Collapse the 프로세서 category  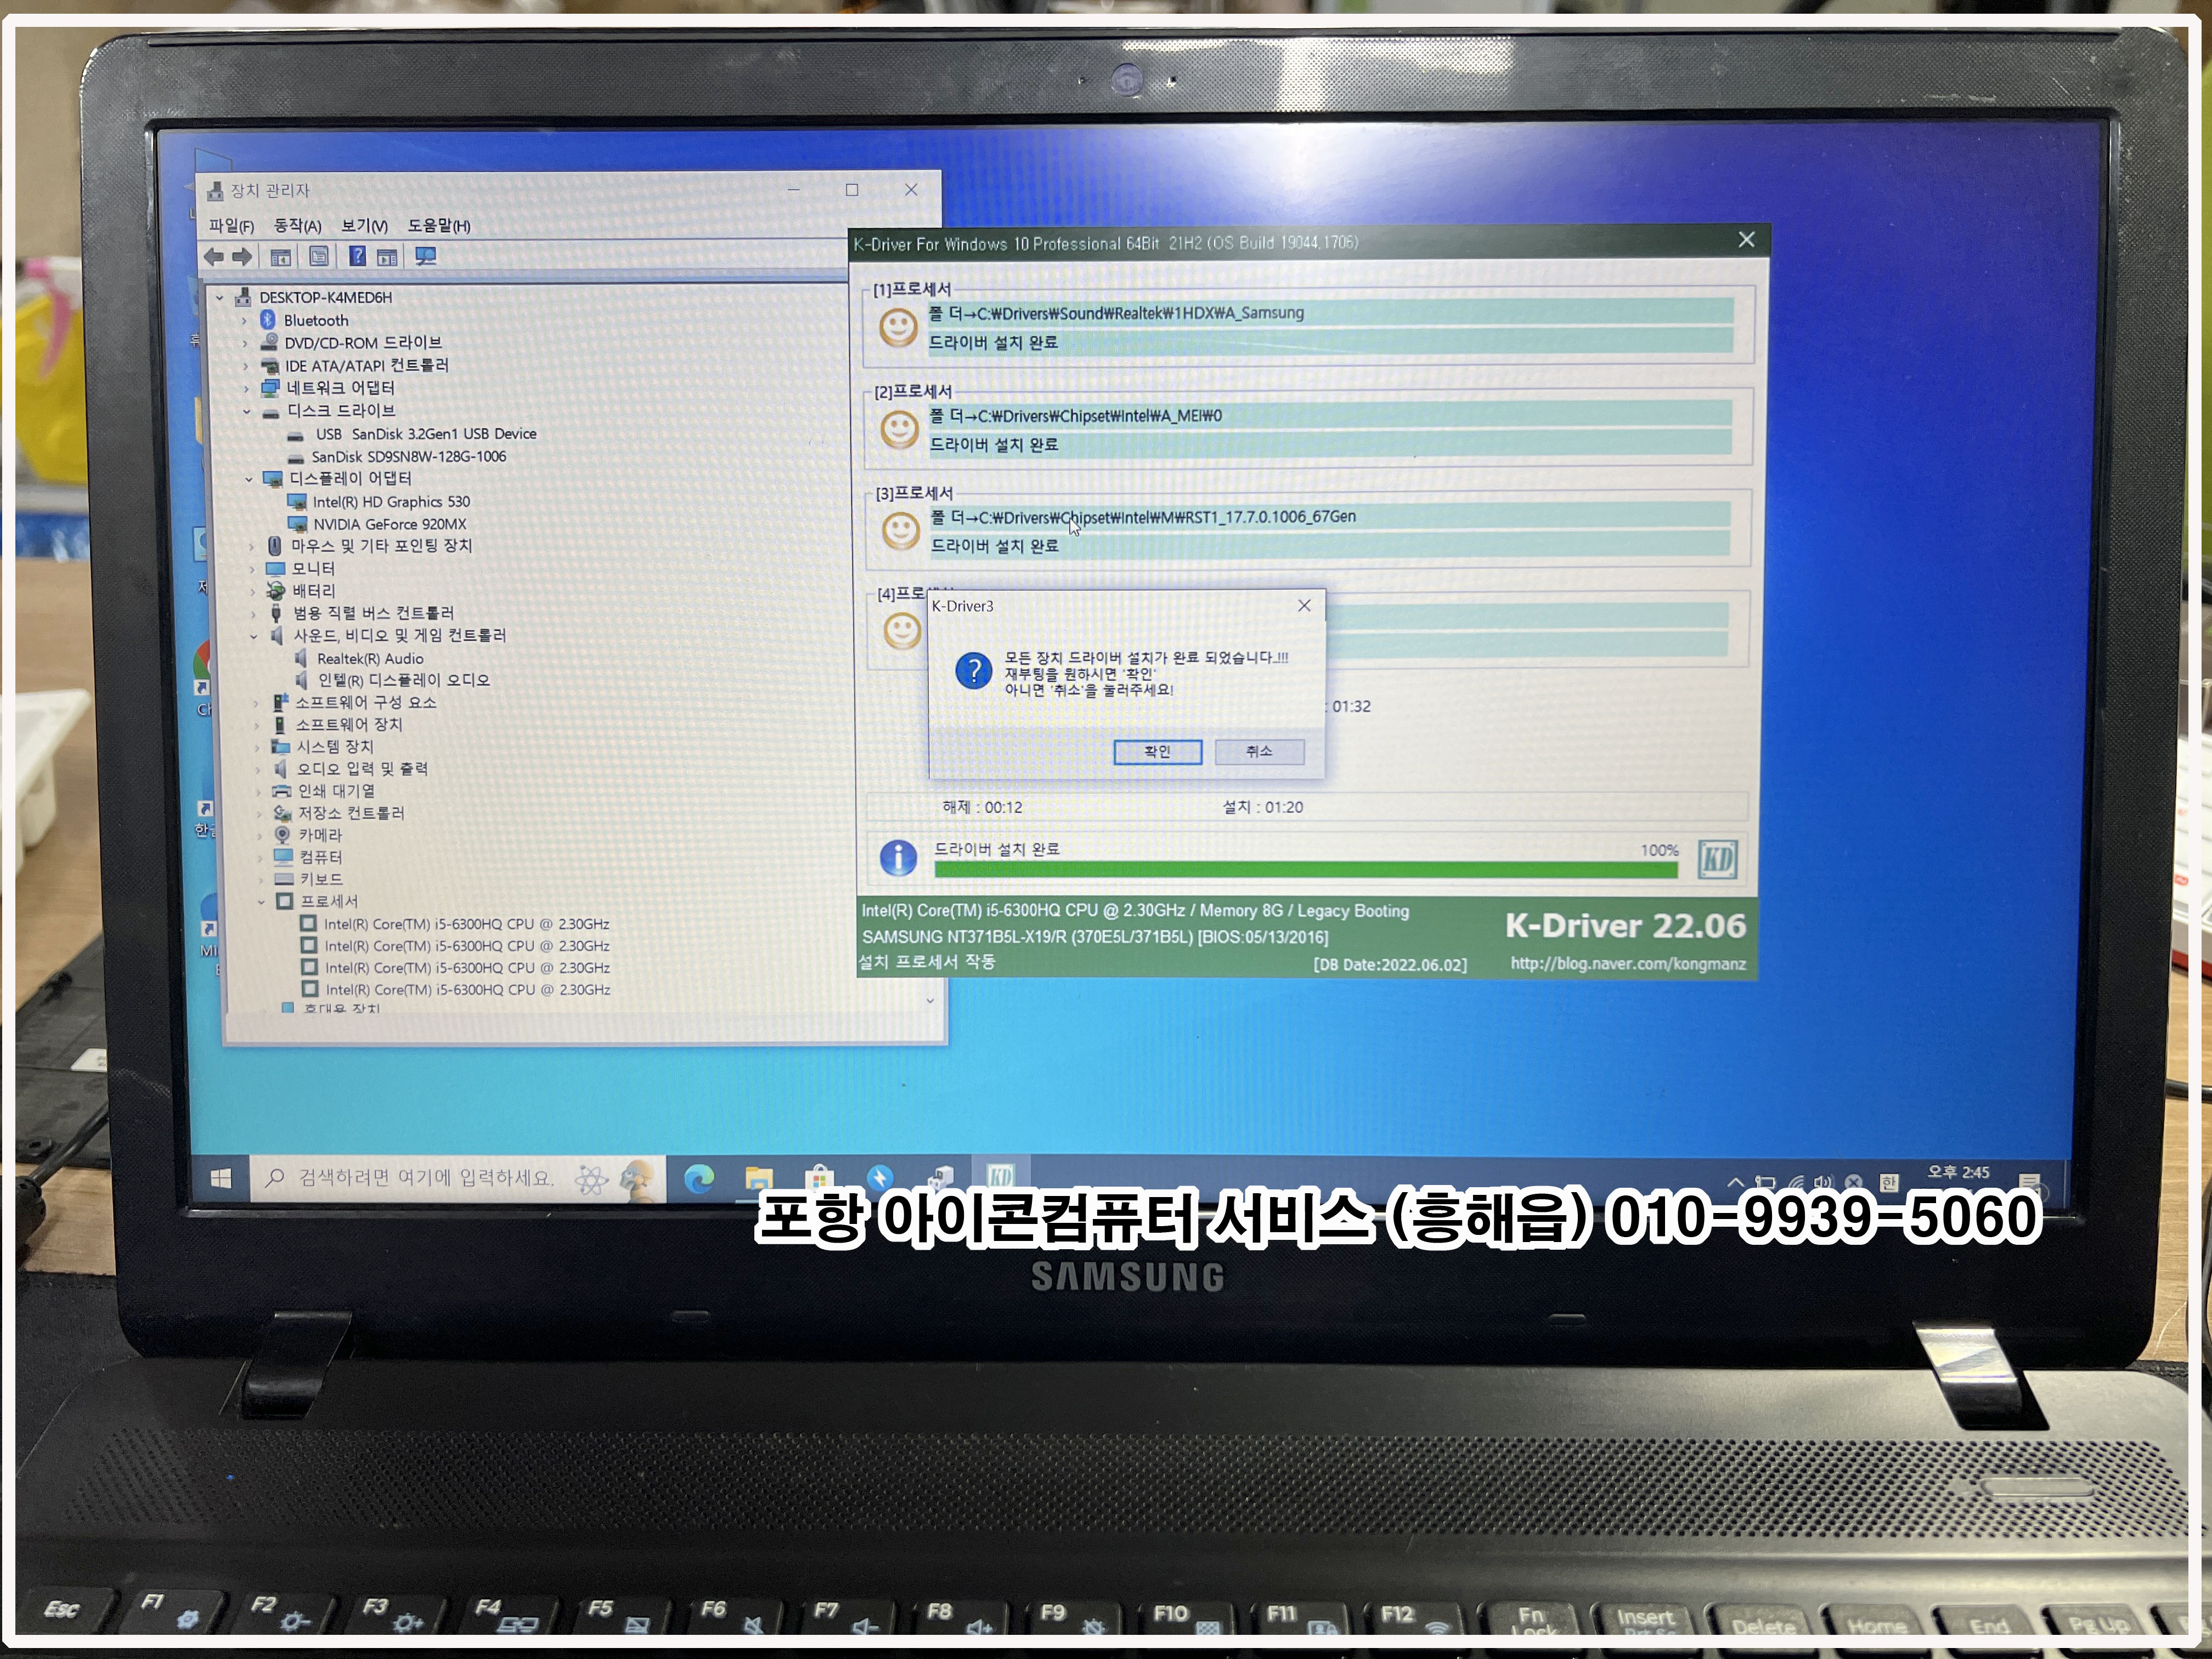click(262, 901)
